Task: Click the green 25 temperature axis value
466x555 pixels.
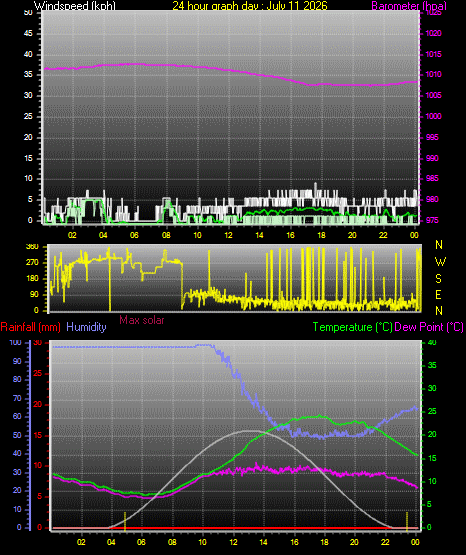Action: pos(432,412)
